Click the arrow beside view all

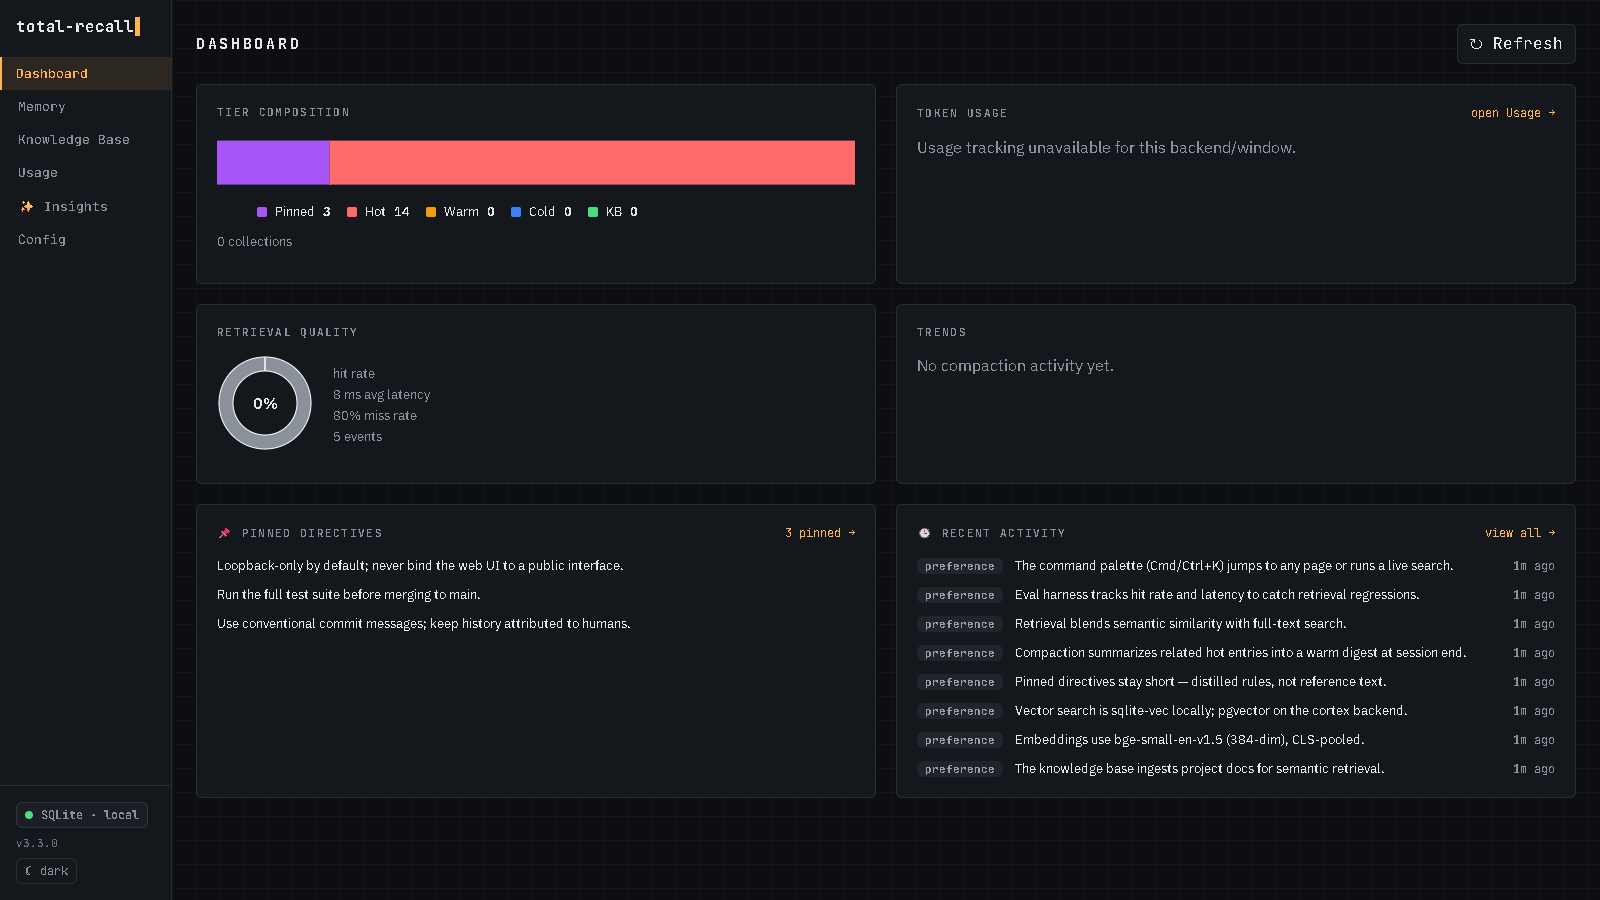click(x=1551, y=533)
